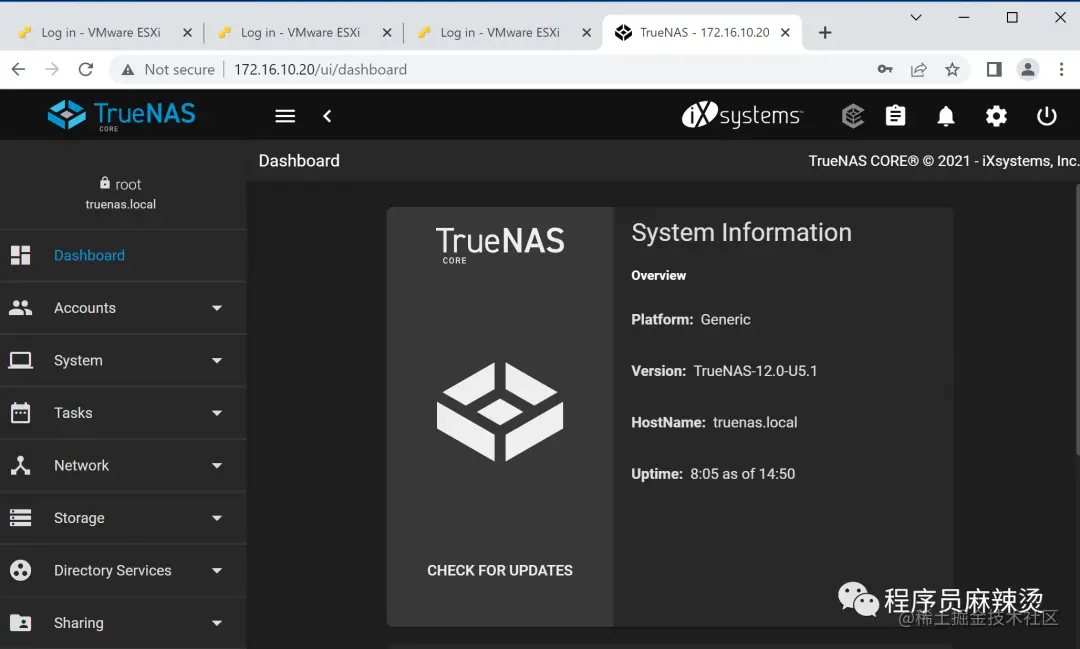Image resolution: width=1080 pixels, height=649 pixels.
Task: Click the browser back arrow
Action: coord(19,69)
